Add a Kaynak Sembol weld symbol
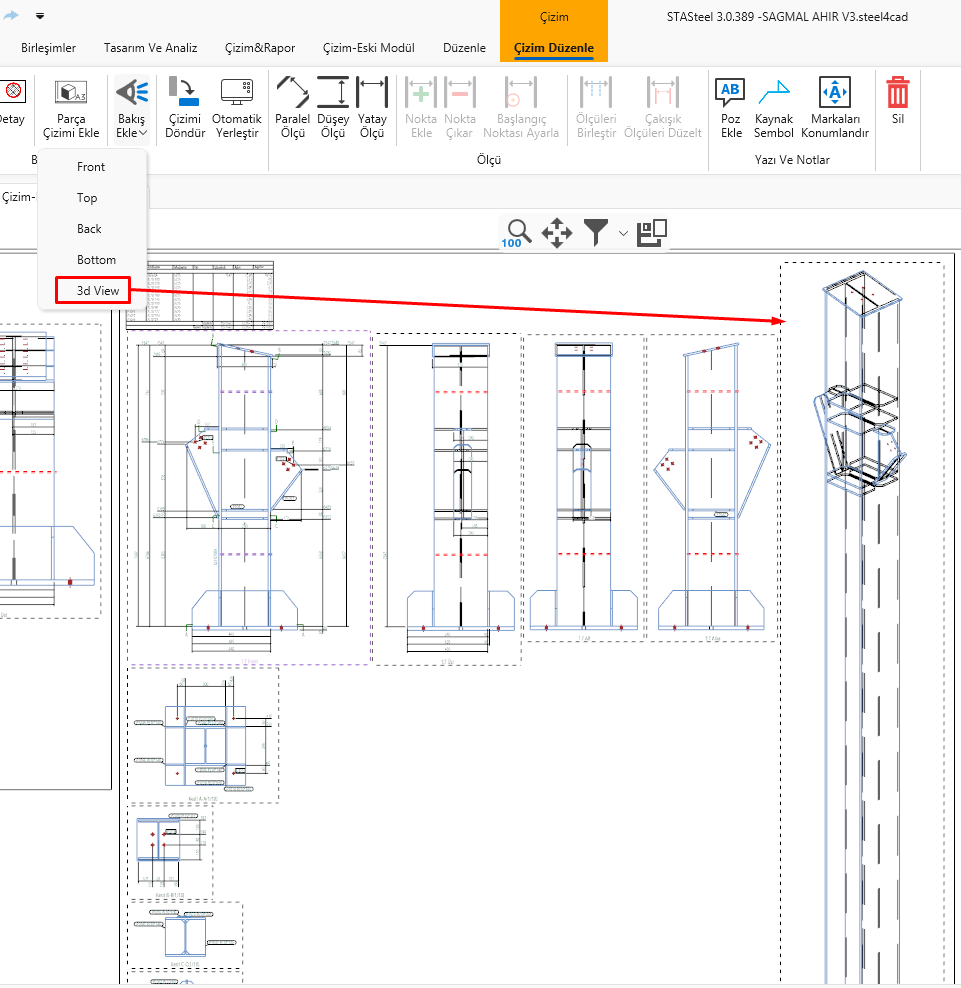This screenshot has height=988, width=961. (773, 93)
